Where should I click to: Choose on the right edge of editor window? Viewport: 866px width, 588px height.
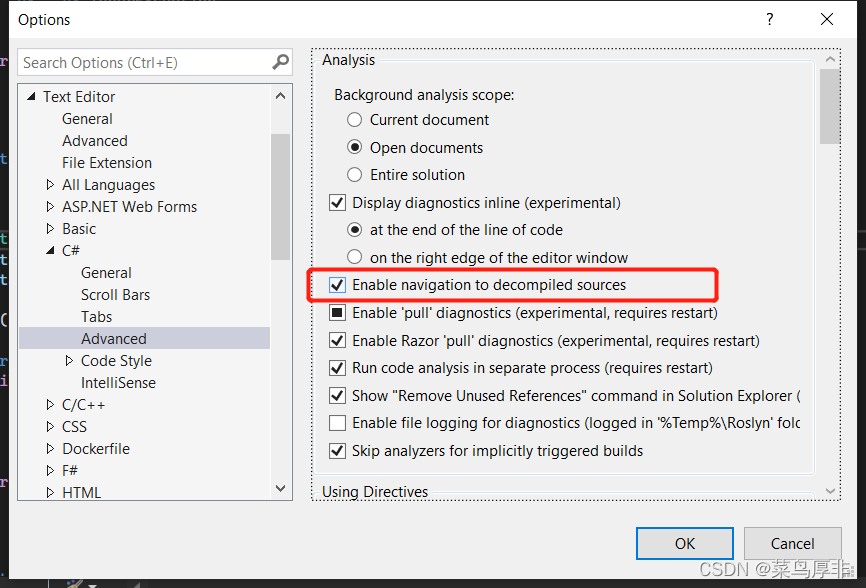(x=355, y=257)
